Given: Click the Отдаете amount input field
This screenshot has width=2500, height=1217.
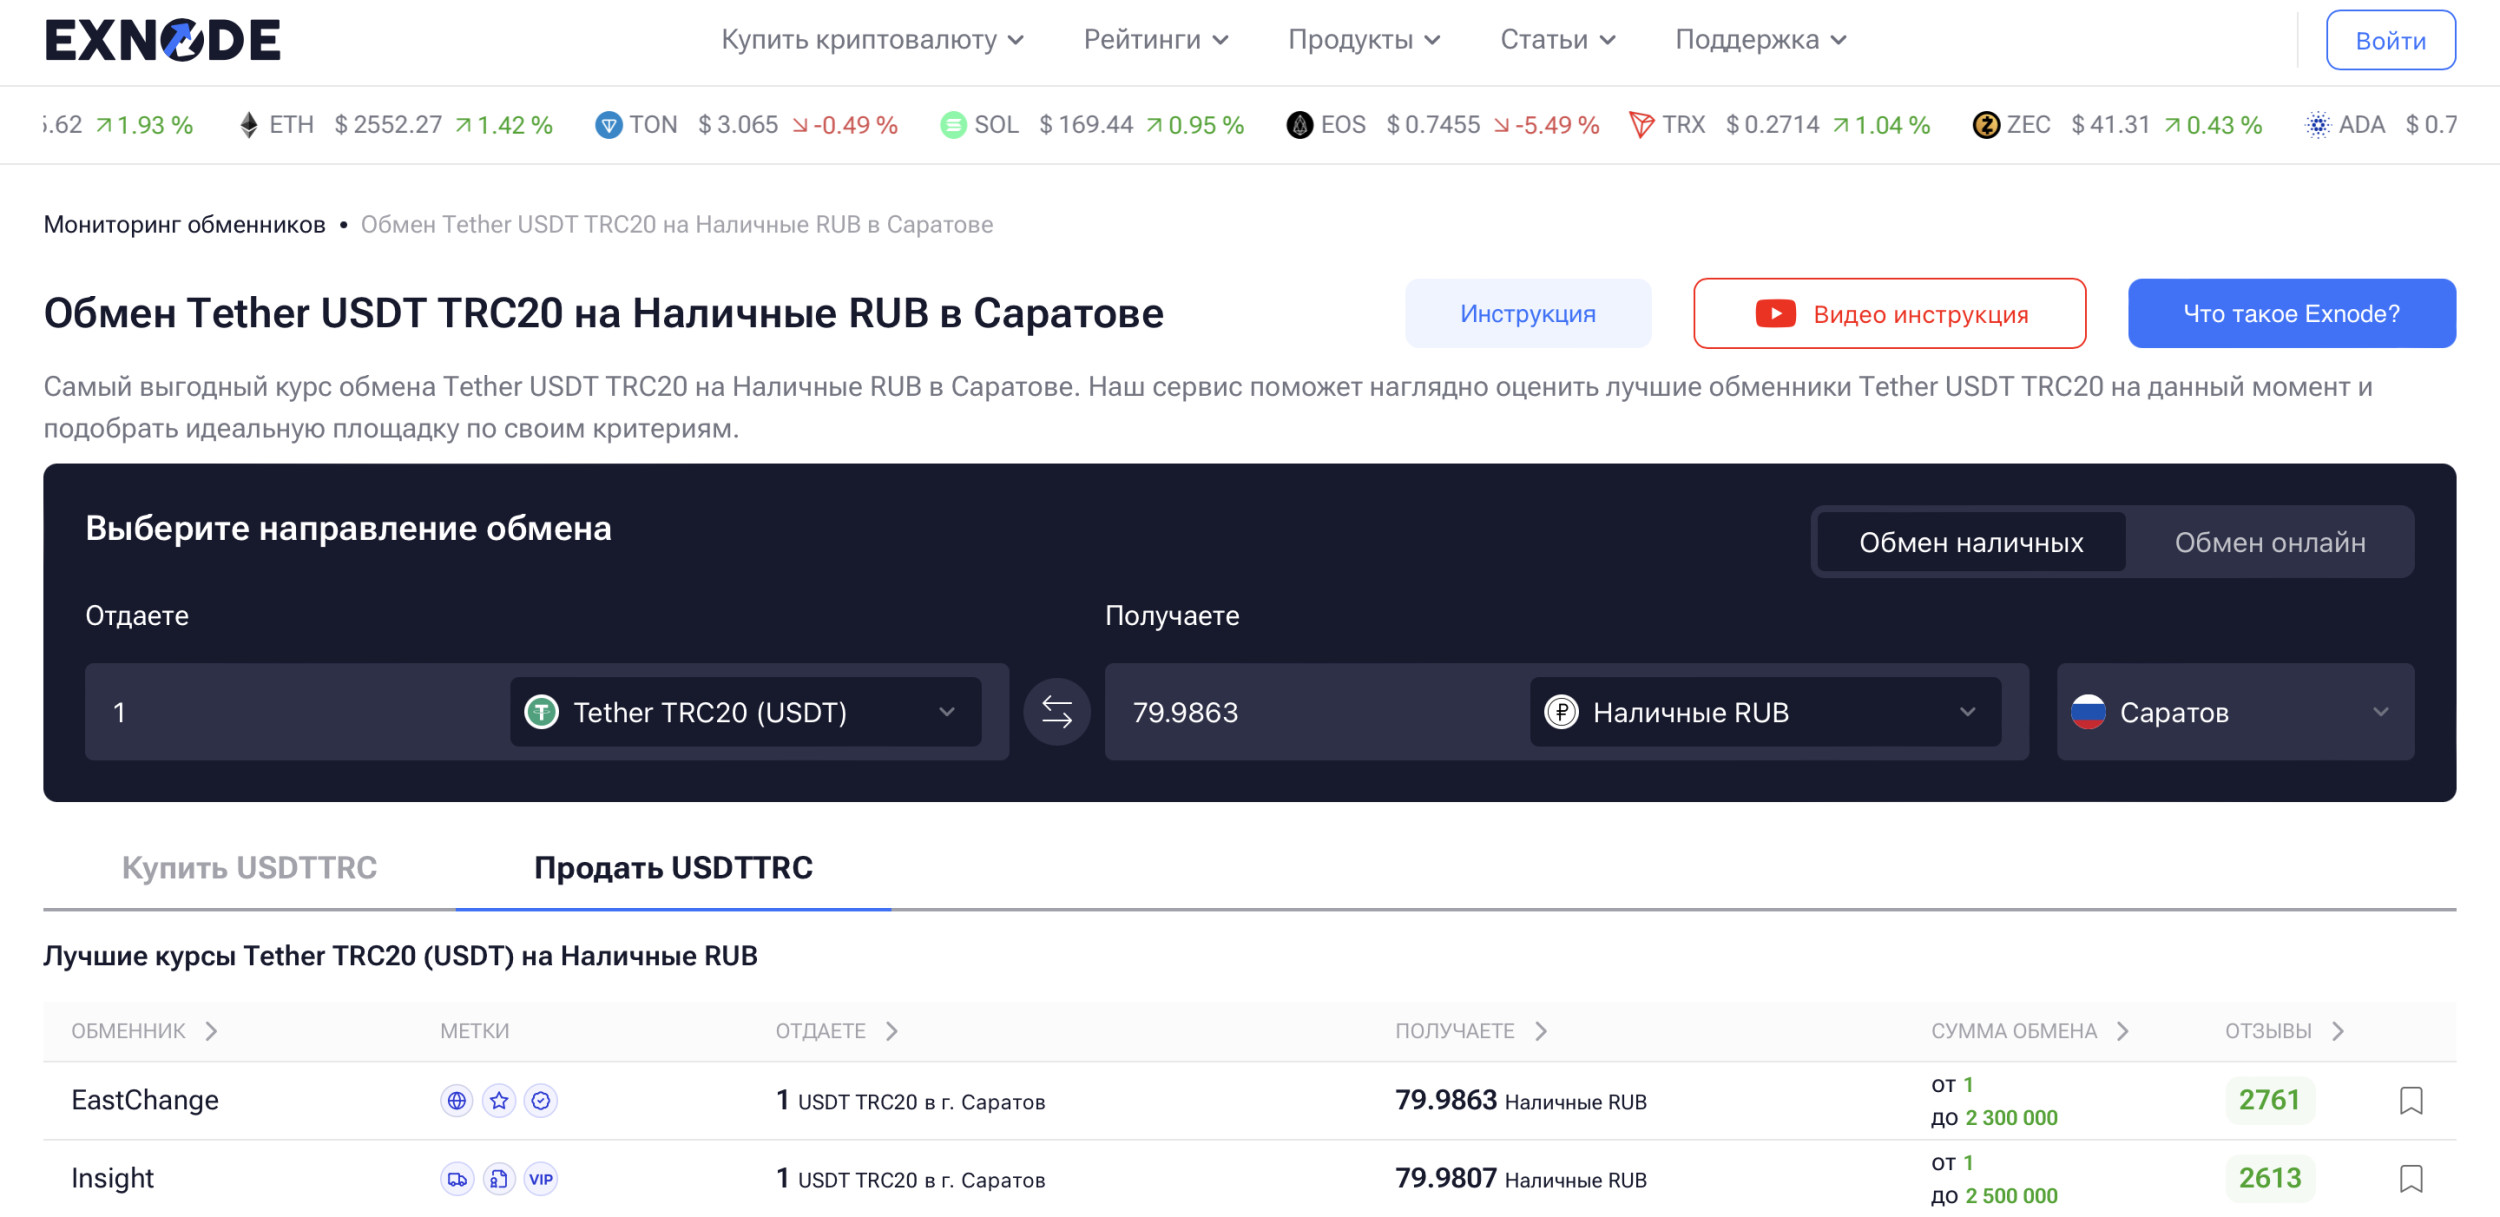Looking at the screenshot, I should (300, 712).
